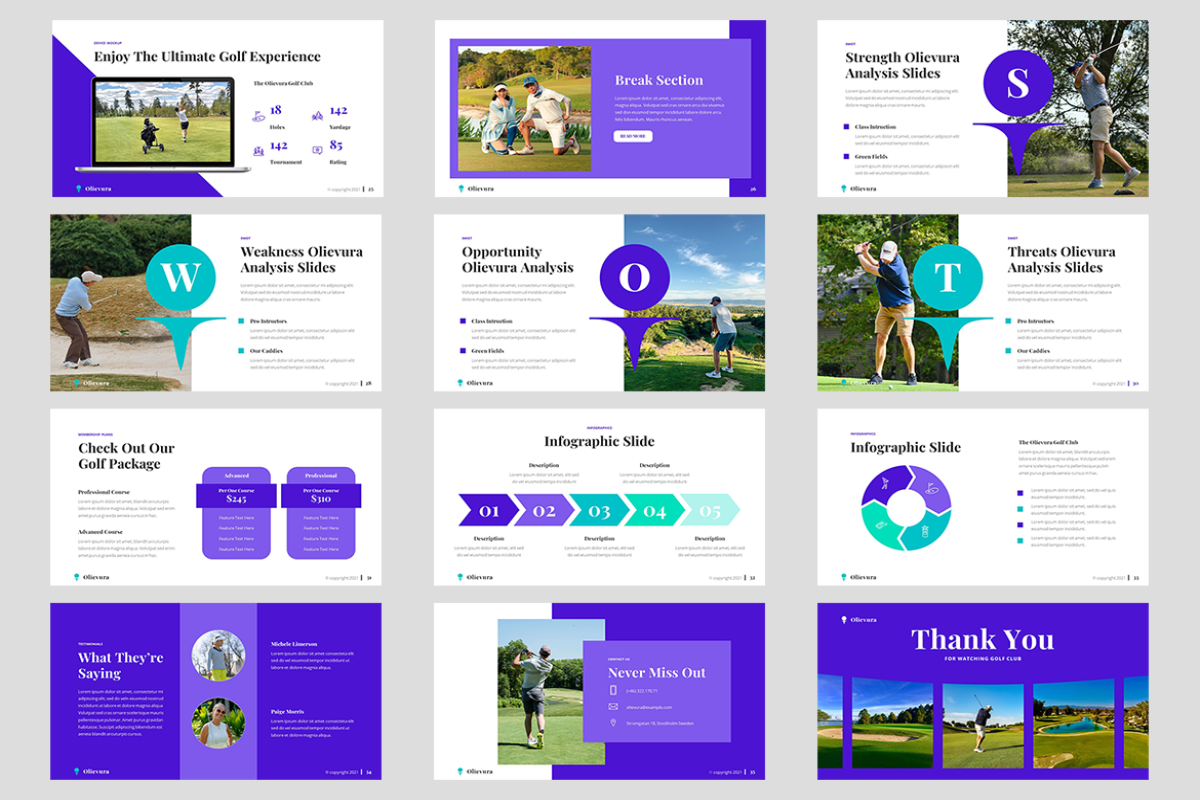Click the purple O badge on Opportunity slide
Screen dimensions: 1200x800
[x=634, y=277]
